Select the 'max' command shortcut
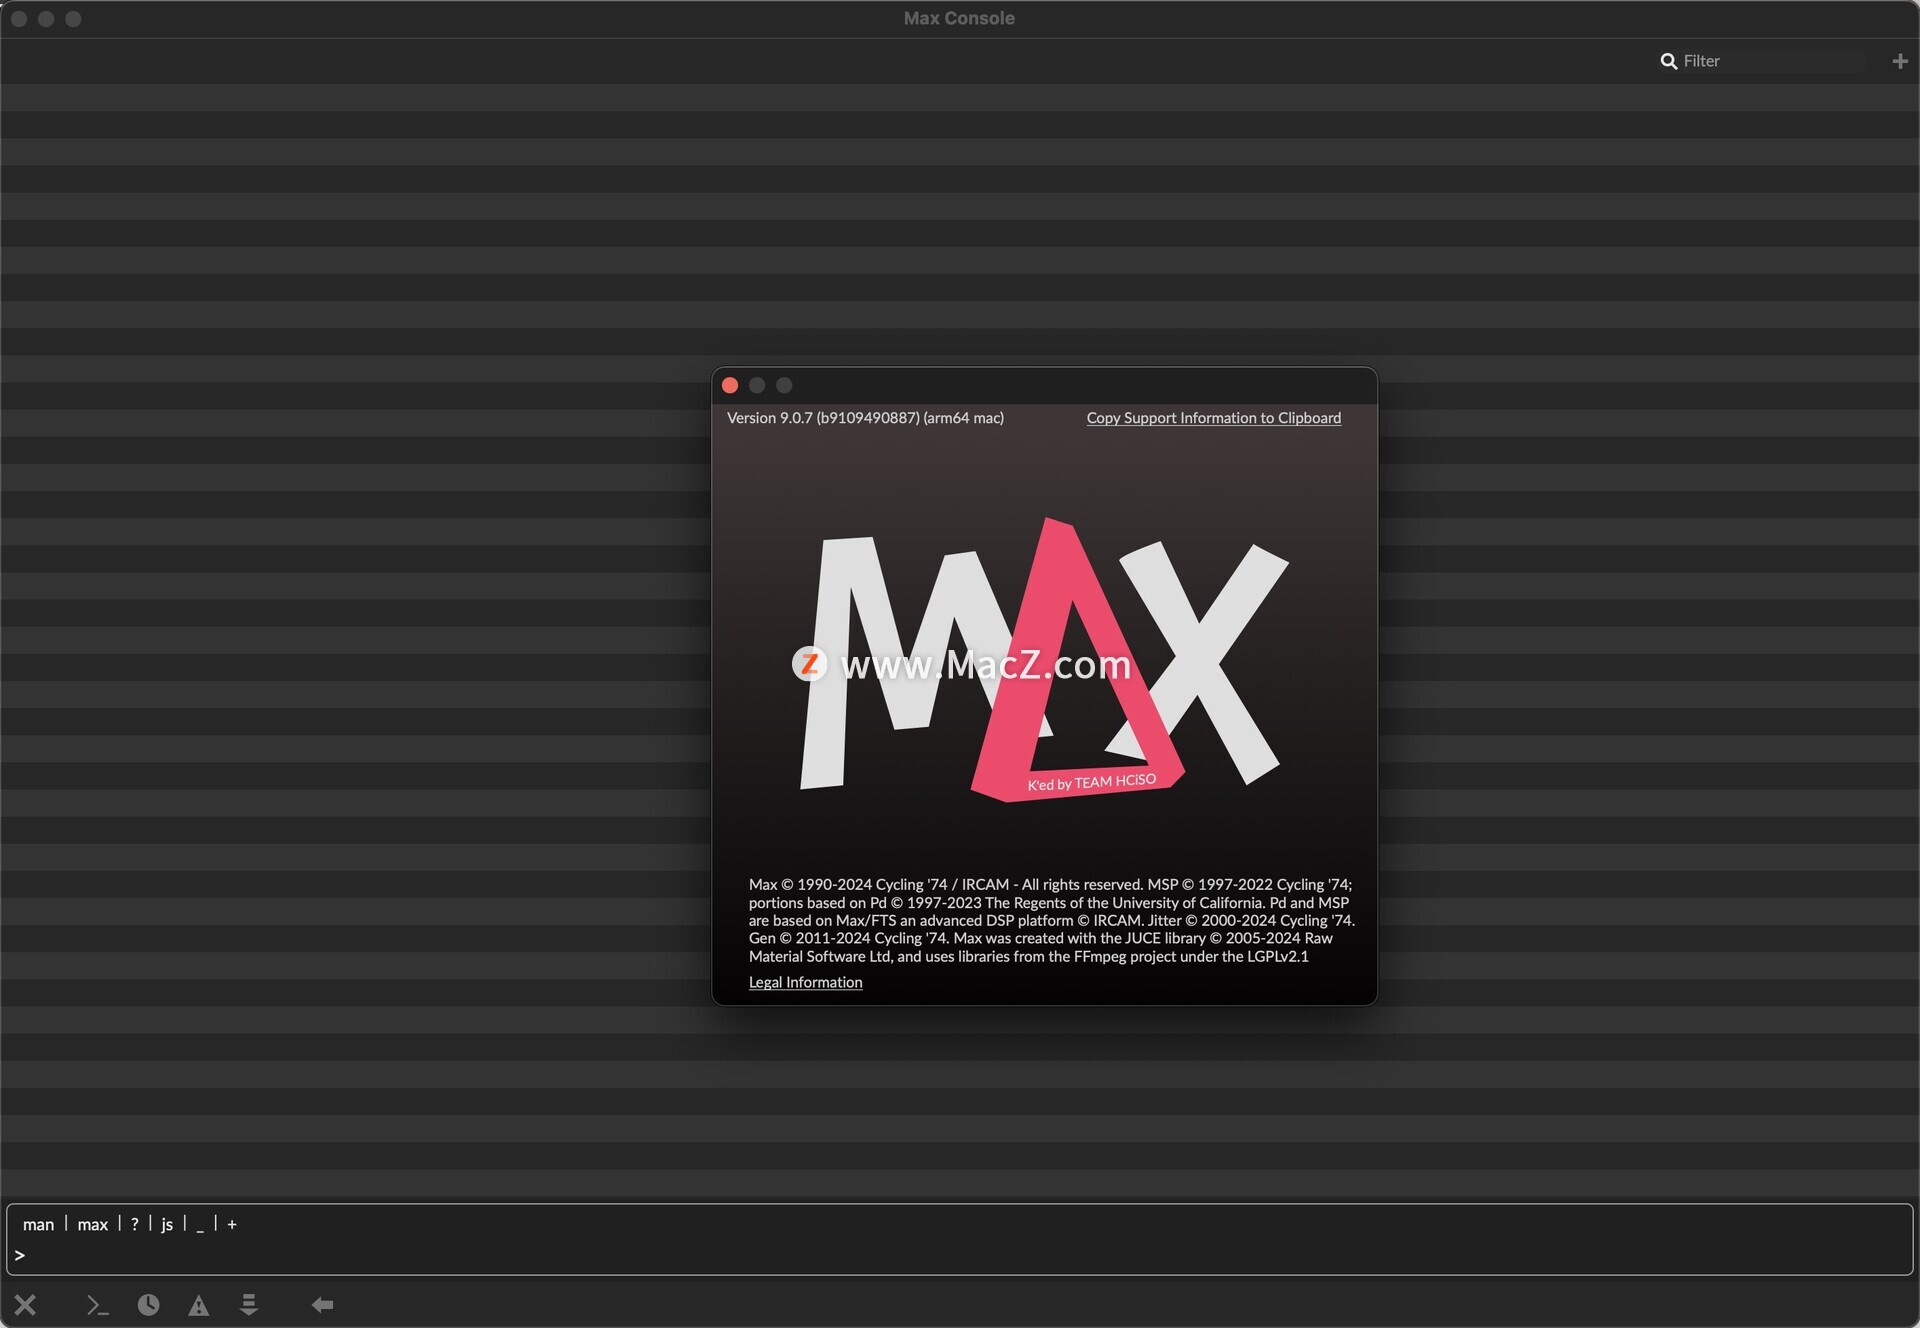Viewport: 1920px width, 1328px height. (x=92, y=1224)
